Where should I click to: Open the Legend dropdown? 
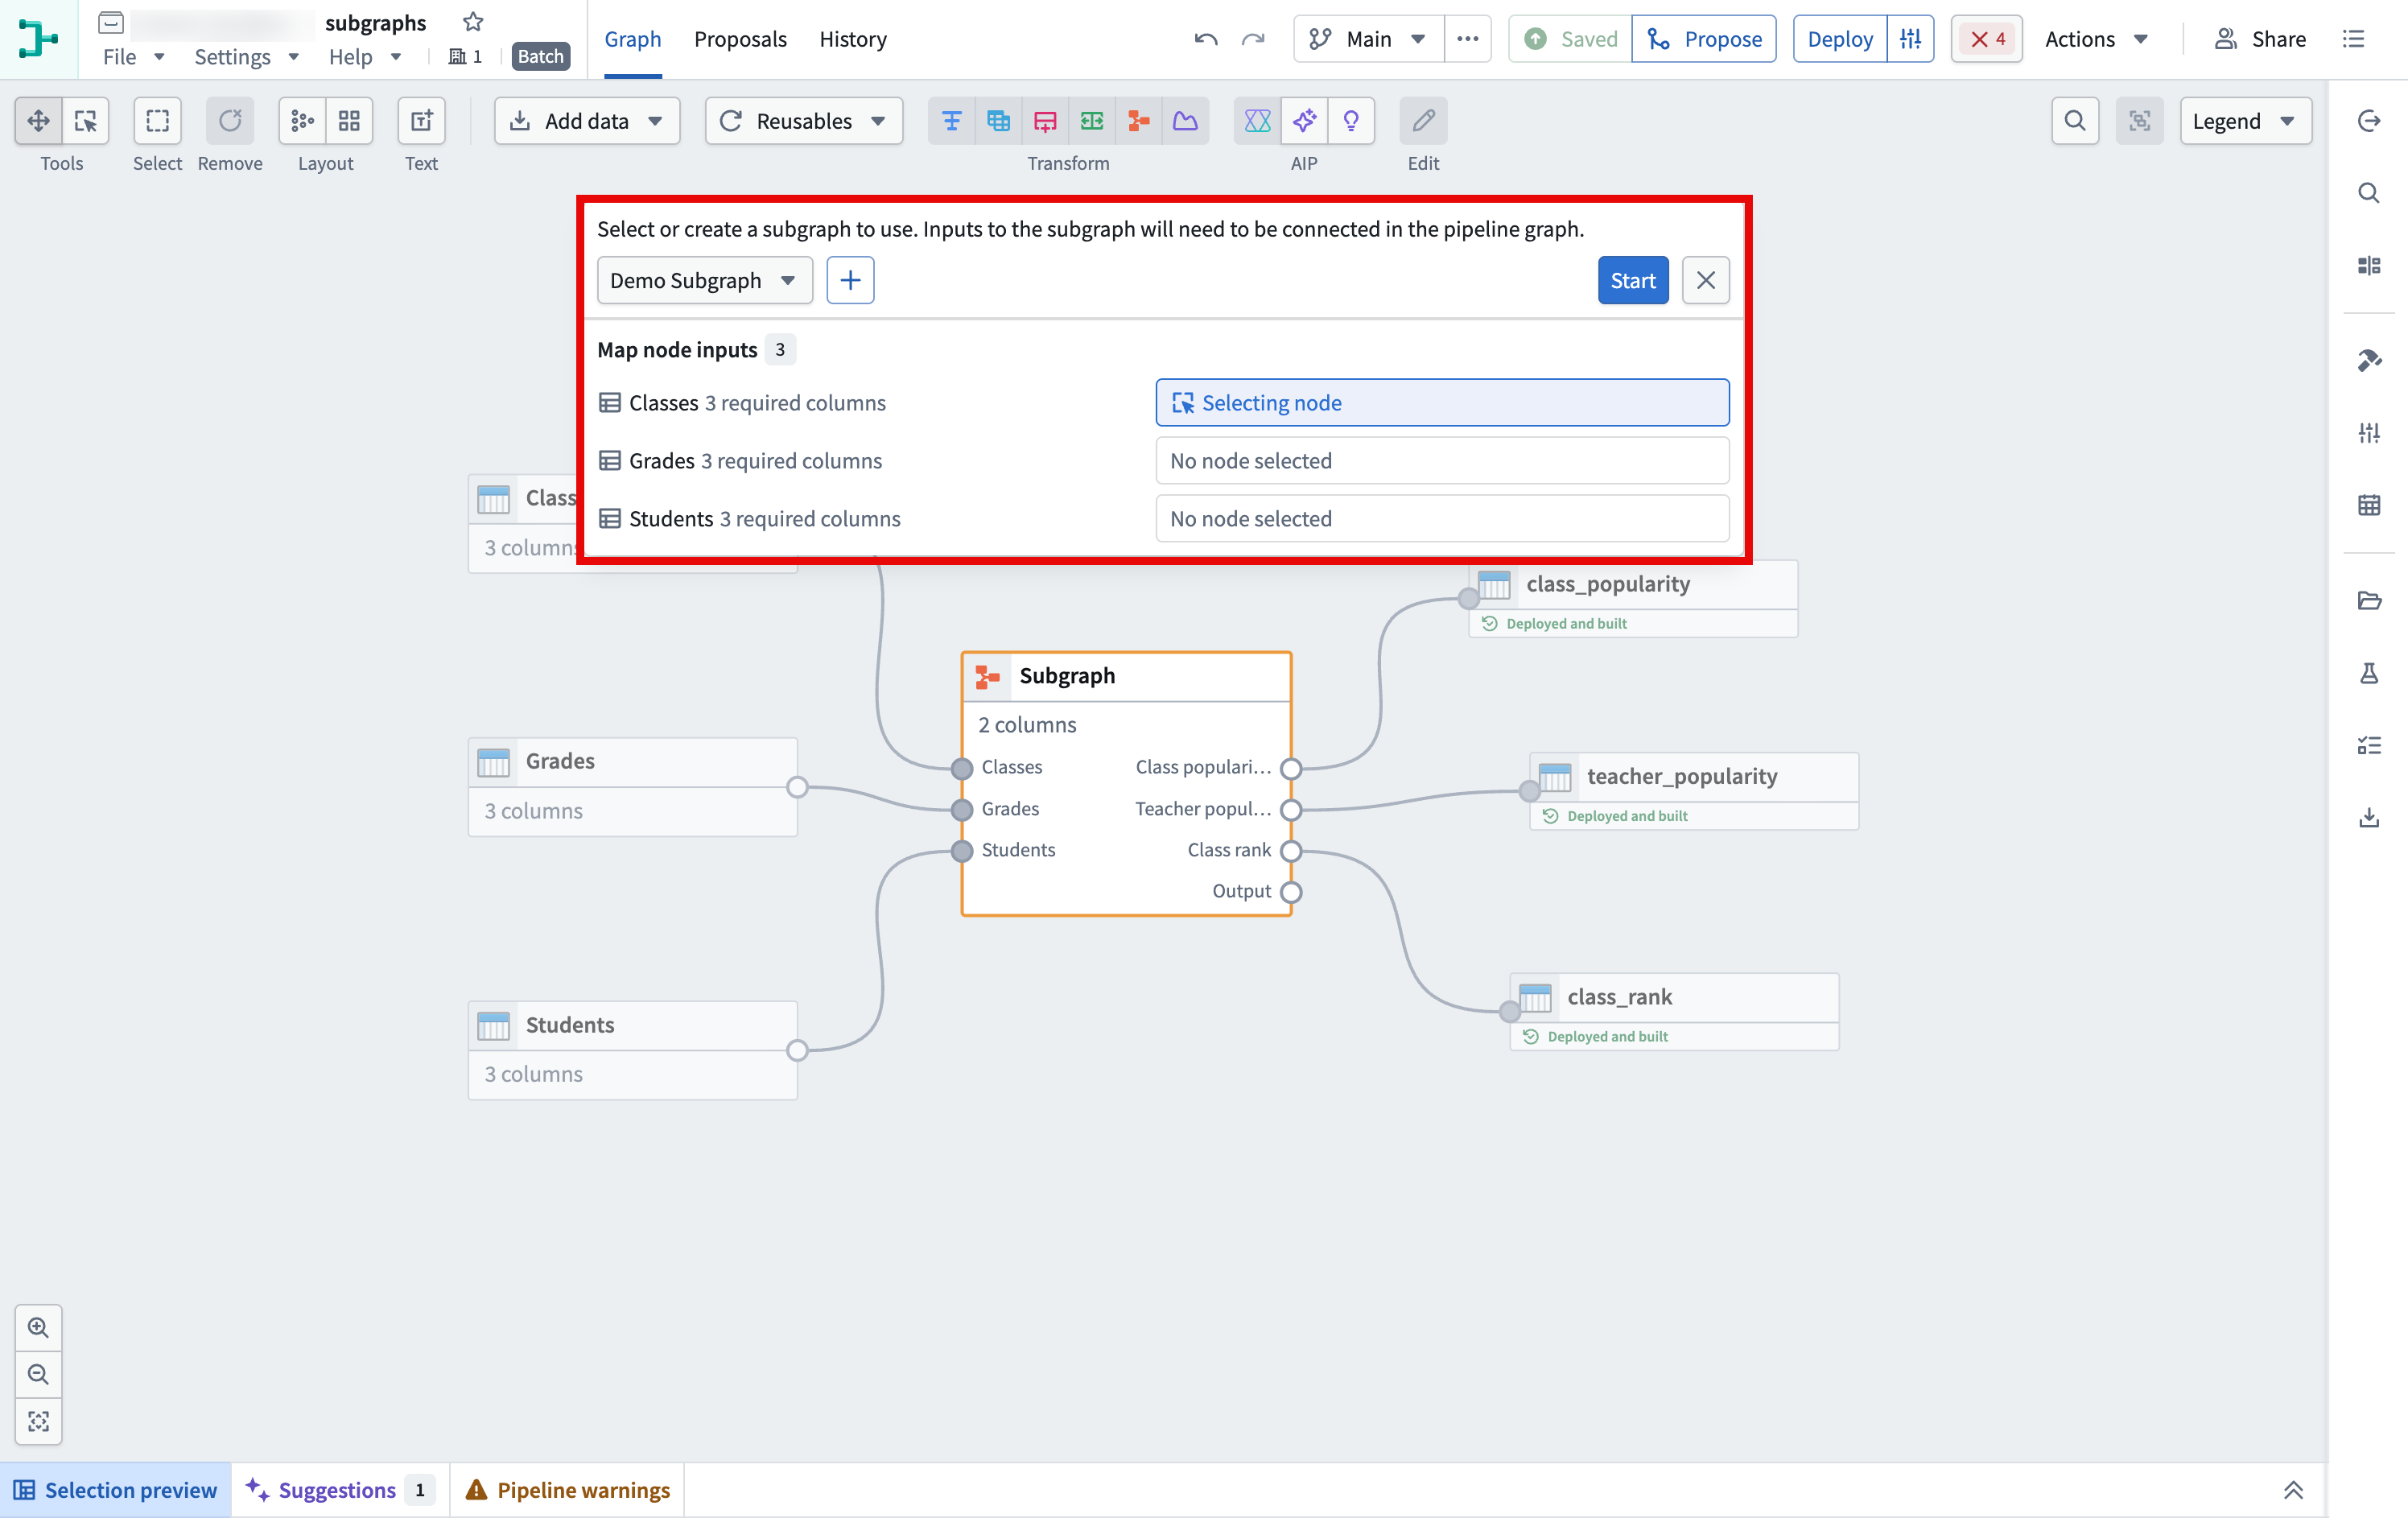click(x=2245, y=121)
